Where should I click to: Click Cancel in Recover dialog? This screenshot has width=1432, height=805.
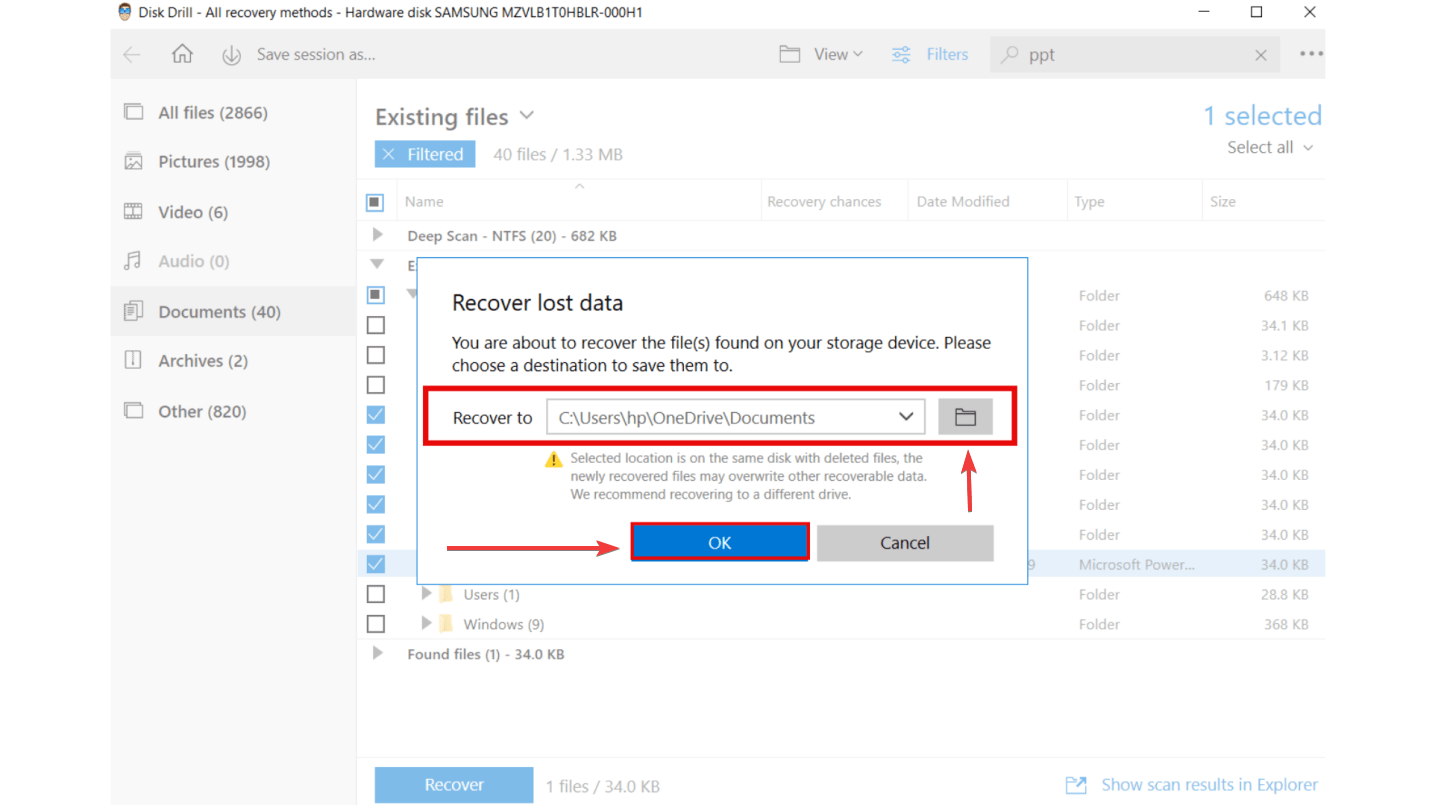pos(904,542)
